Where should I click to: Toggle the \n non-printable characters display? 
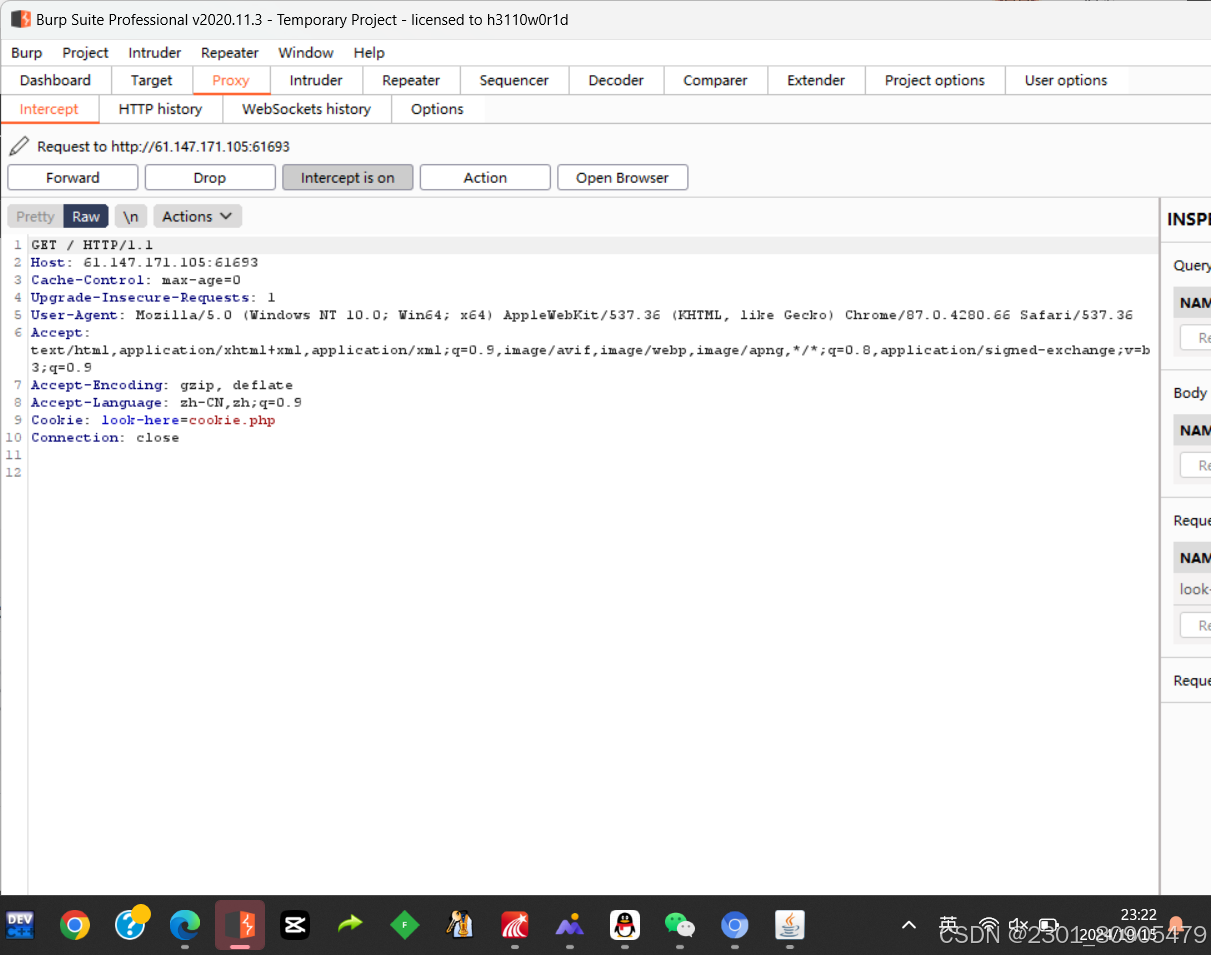[130, 216]
